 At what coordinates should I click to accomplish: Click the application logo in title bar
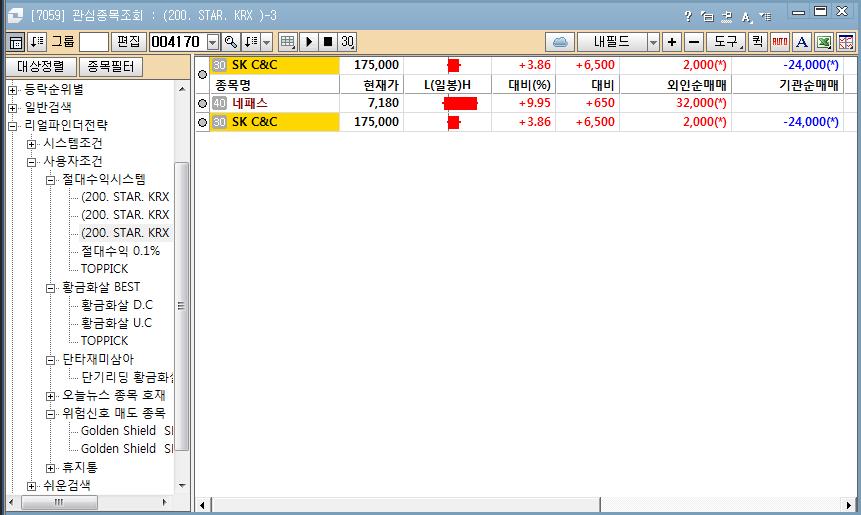15,15
